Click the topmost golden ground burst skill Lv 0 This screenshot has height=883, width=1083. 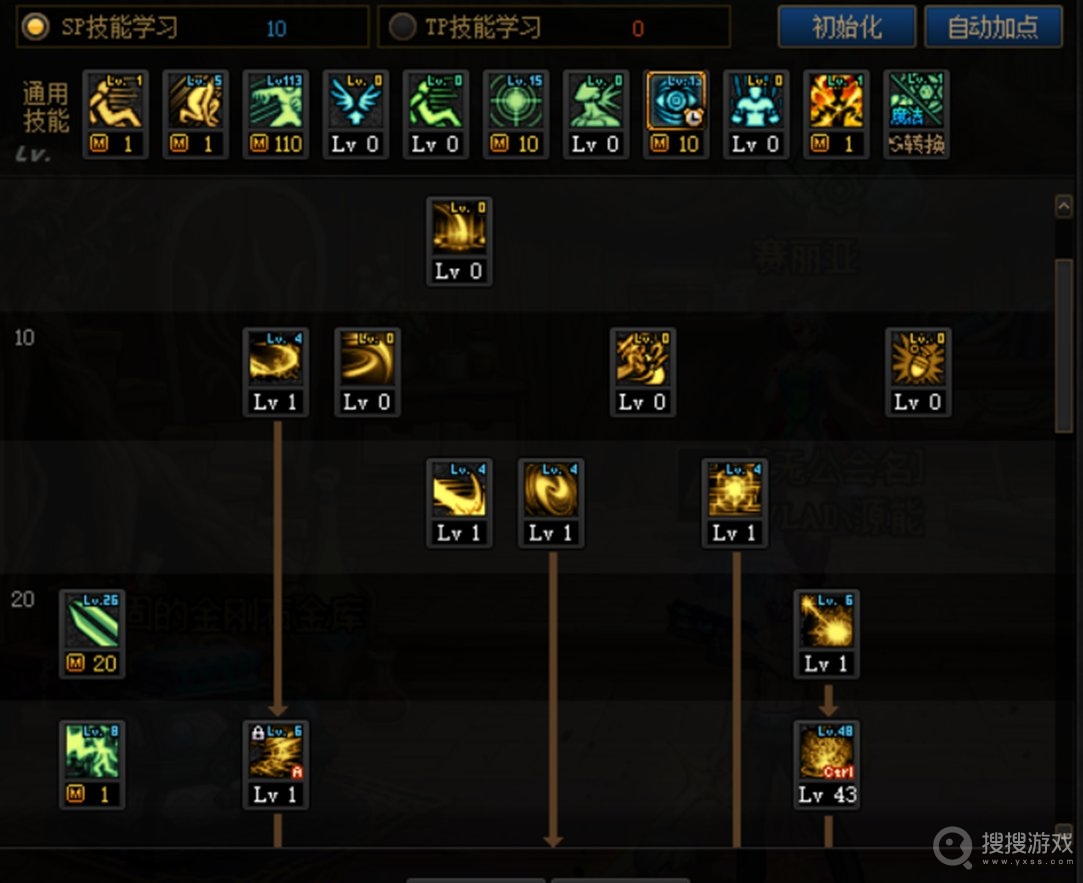(459, 242)
